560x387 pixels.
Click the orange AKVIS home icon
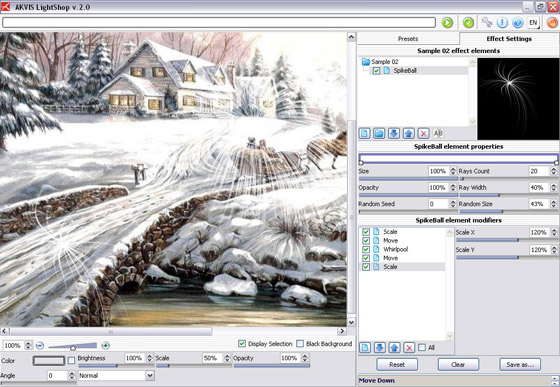[552, 22]
